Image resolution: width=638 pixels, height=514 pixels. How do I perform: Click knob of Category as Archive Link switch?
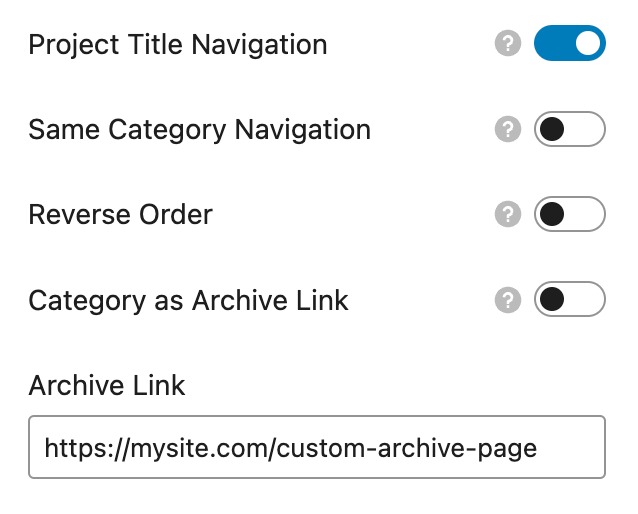[552, 300]
